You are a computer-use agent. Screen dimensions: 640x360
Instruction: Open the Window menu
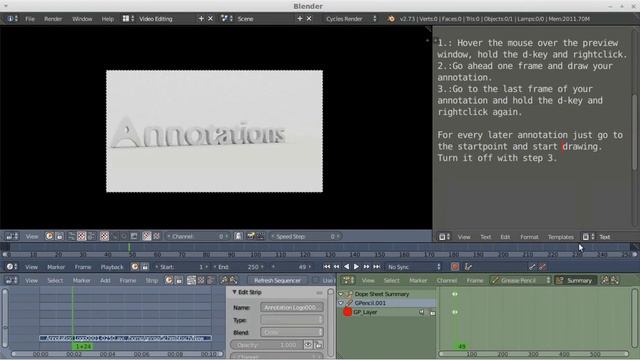point(82,19)
